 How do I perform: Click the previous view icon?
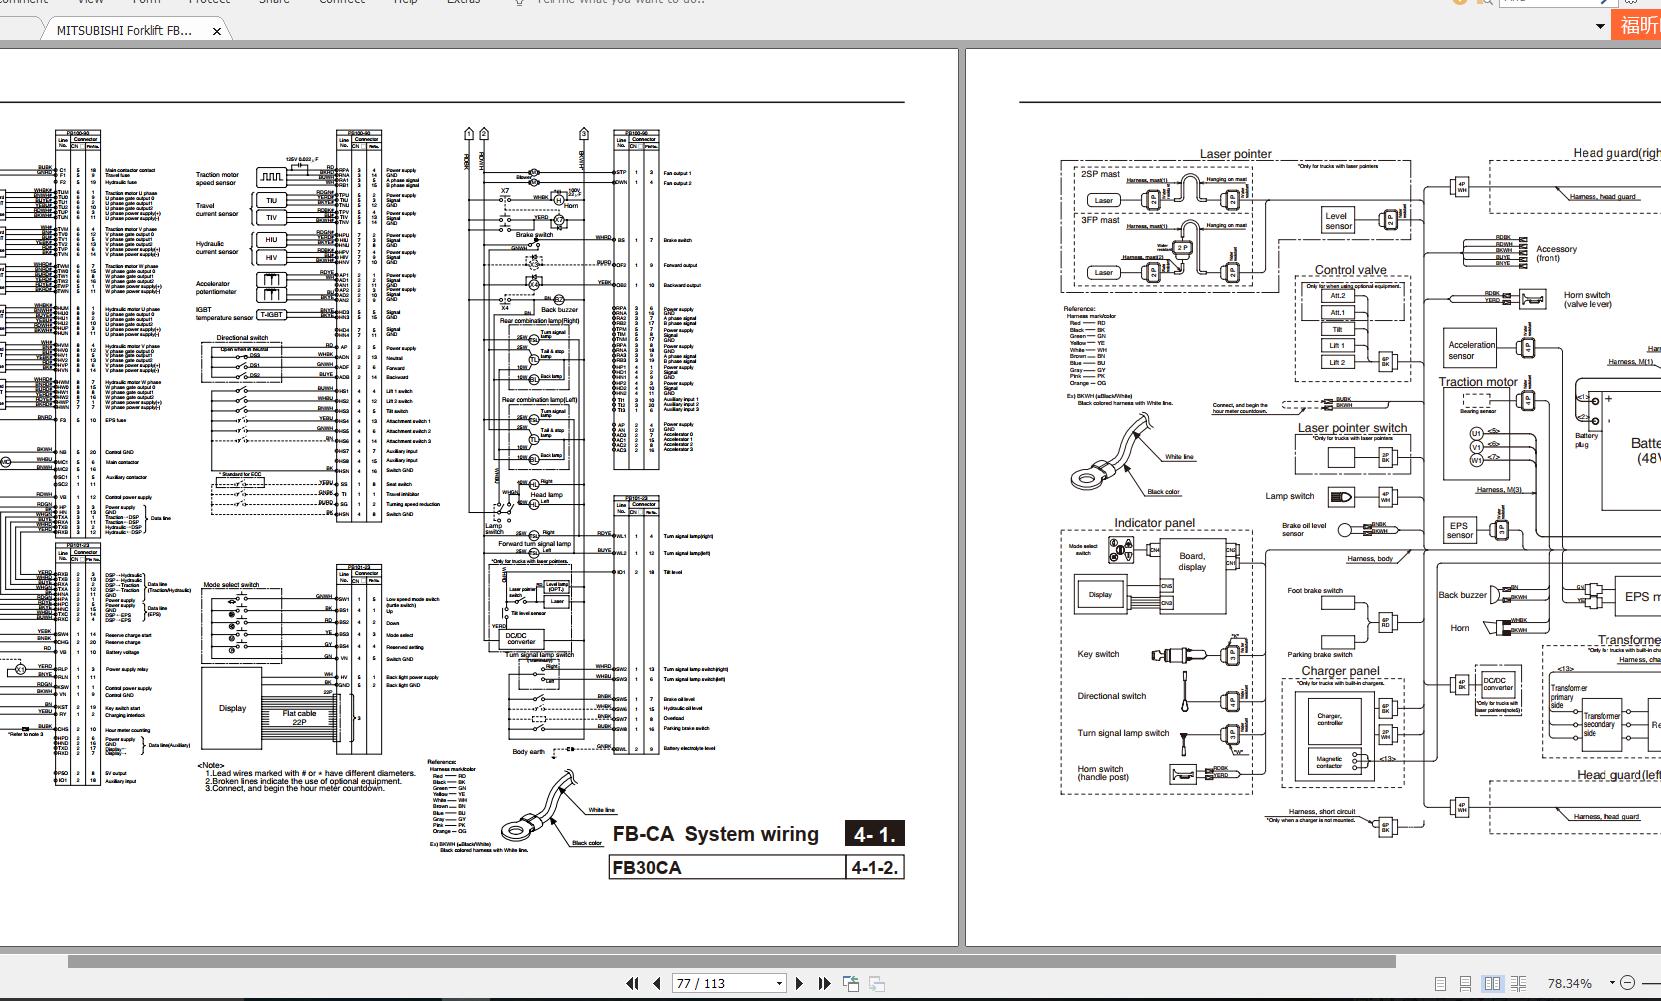click(851, 983)
